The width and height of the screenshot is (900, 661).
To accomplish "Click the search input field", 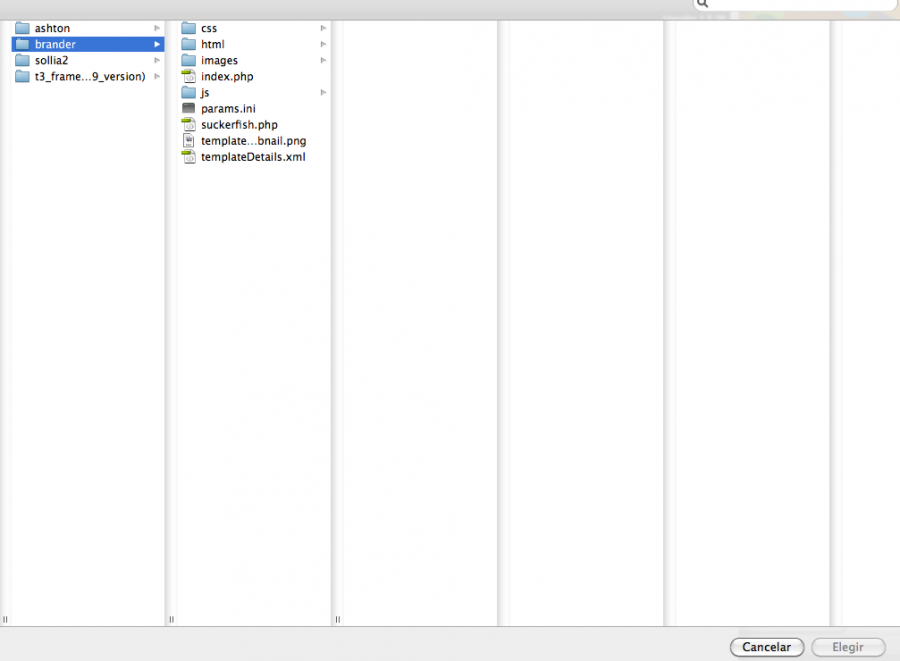I will click(796, 4).
